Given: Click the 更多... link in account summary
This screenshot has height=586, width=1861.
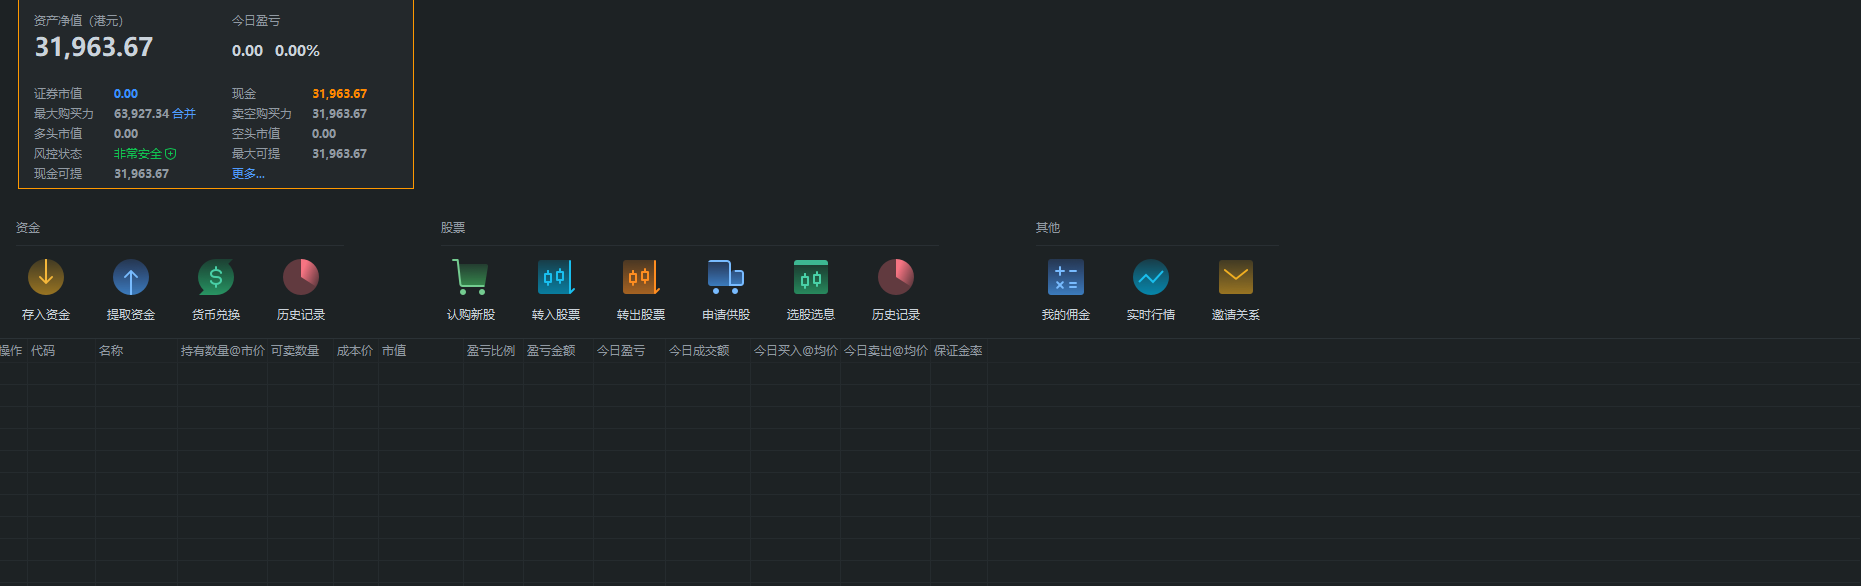Looking at the screenshot, I should pos(248,174).
